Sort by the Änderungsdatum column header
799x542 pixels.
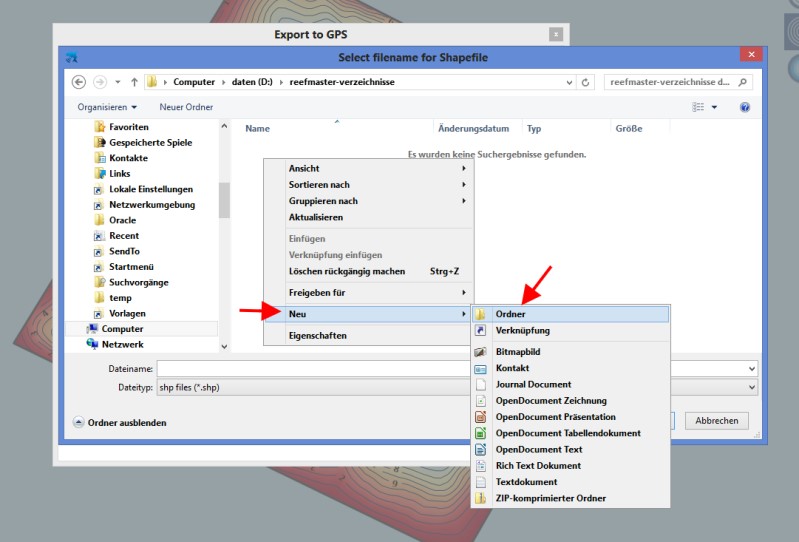click(x=473, y=128)
